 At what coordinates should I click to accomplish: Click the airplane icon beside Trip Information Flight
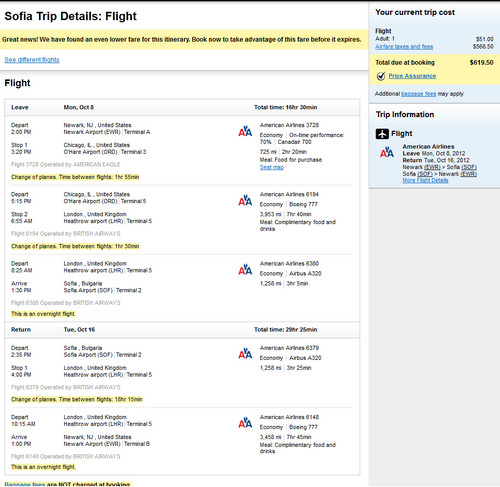[382, 134]
